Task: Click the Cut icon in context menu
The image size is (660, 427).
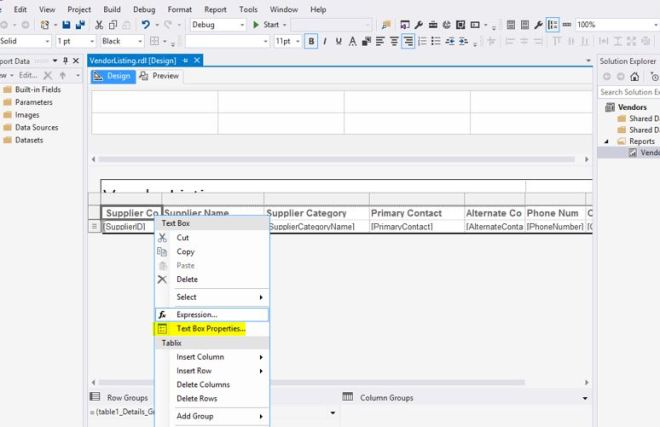Action: (162, 238)
